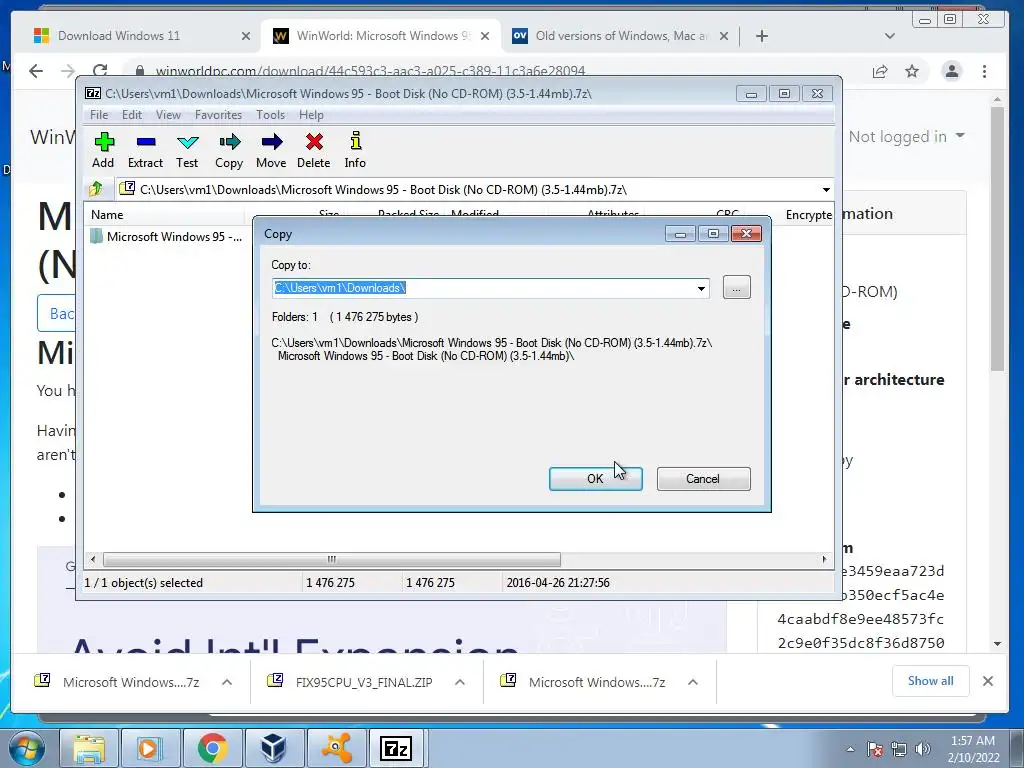Expand the 7-Zip address bar dropdown

pyautogui.click(x=826, y=190)
